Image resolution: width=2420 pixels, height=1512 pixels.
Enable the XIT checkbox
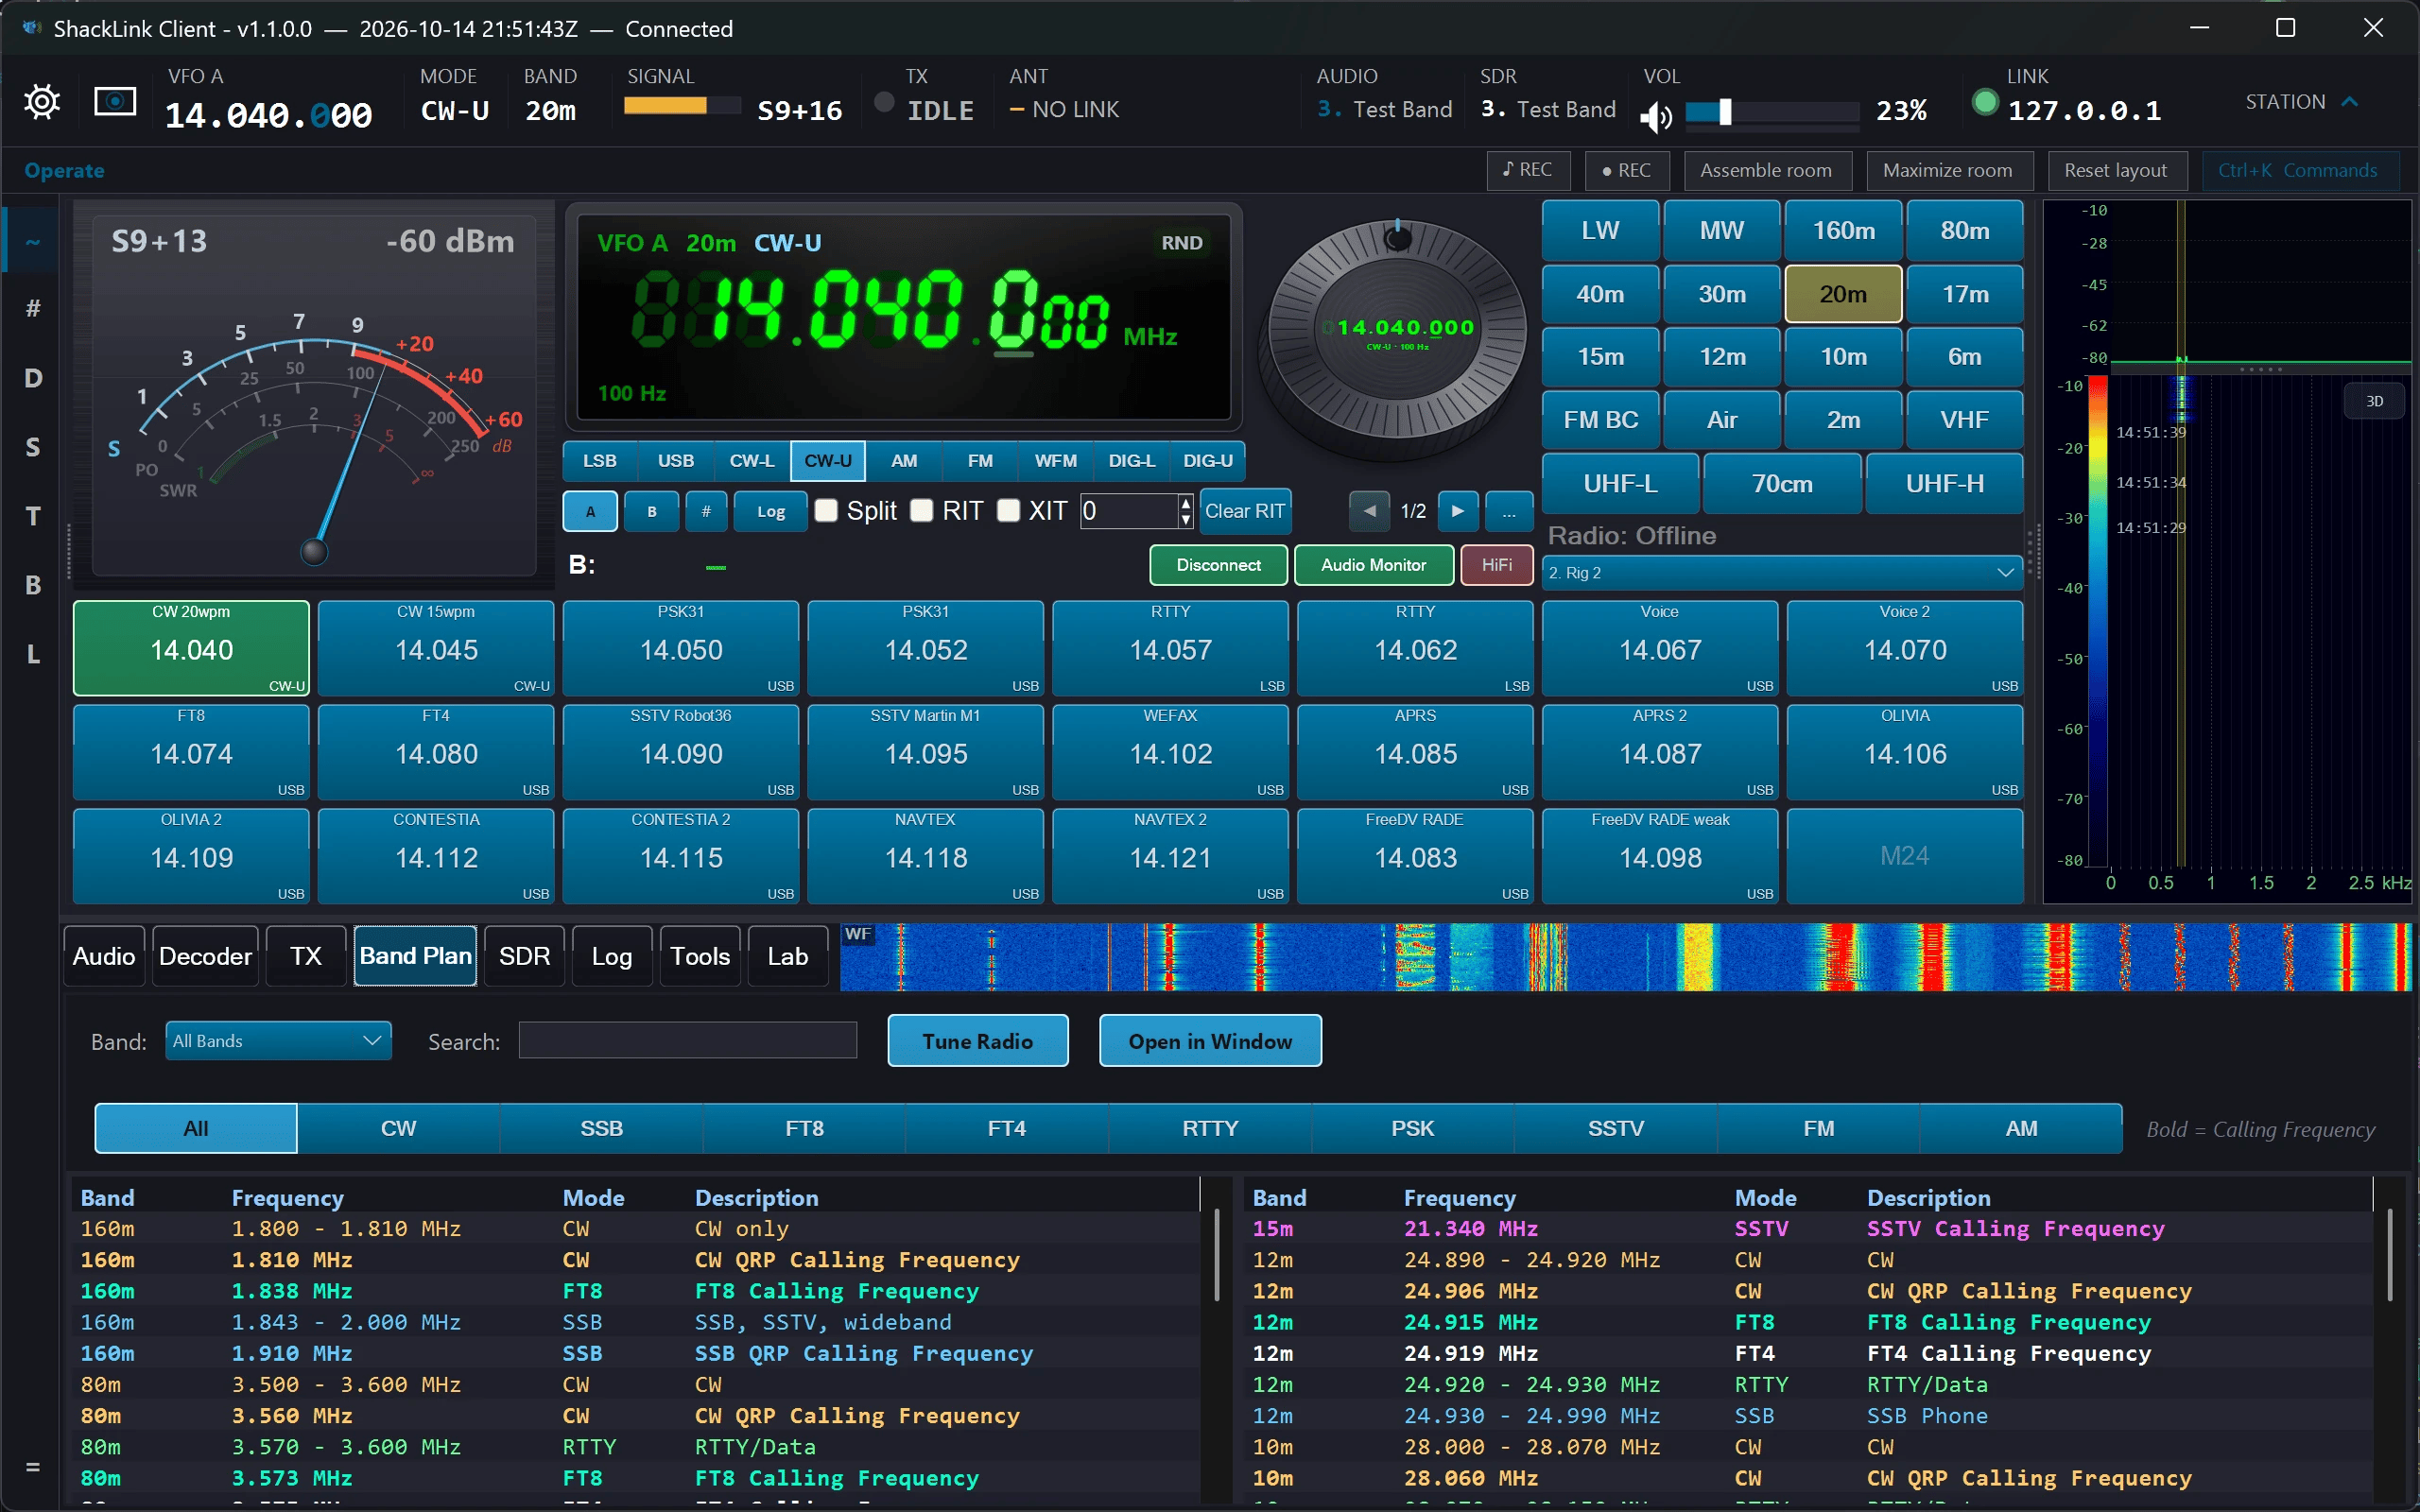1009,511
